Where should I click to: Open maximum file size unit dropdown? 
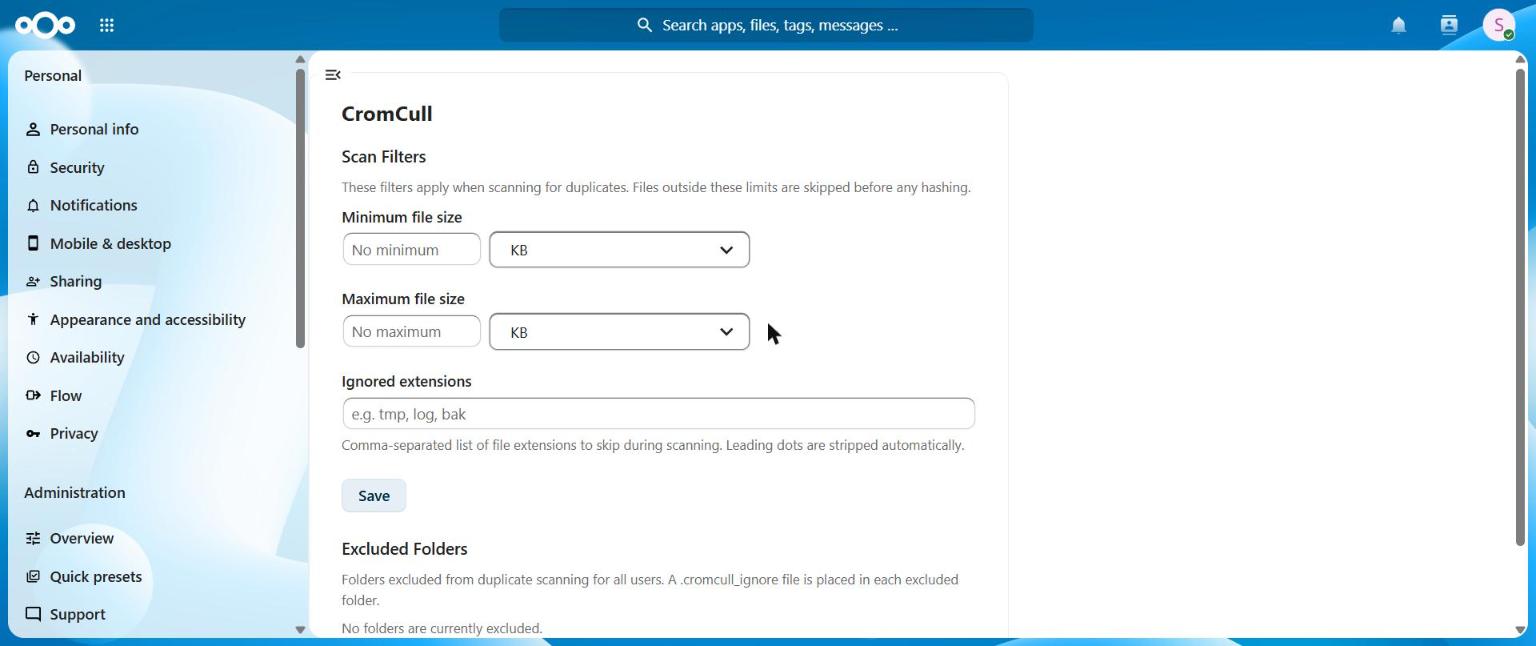tap(619, 332)
